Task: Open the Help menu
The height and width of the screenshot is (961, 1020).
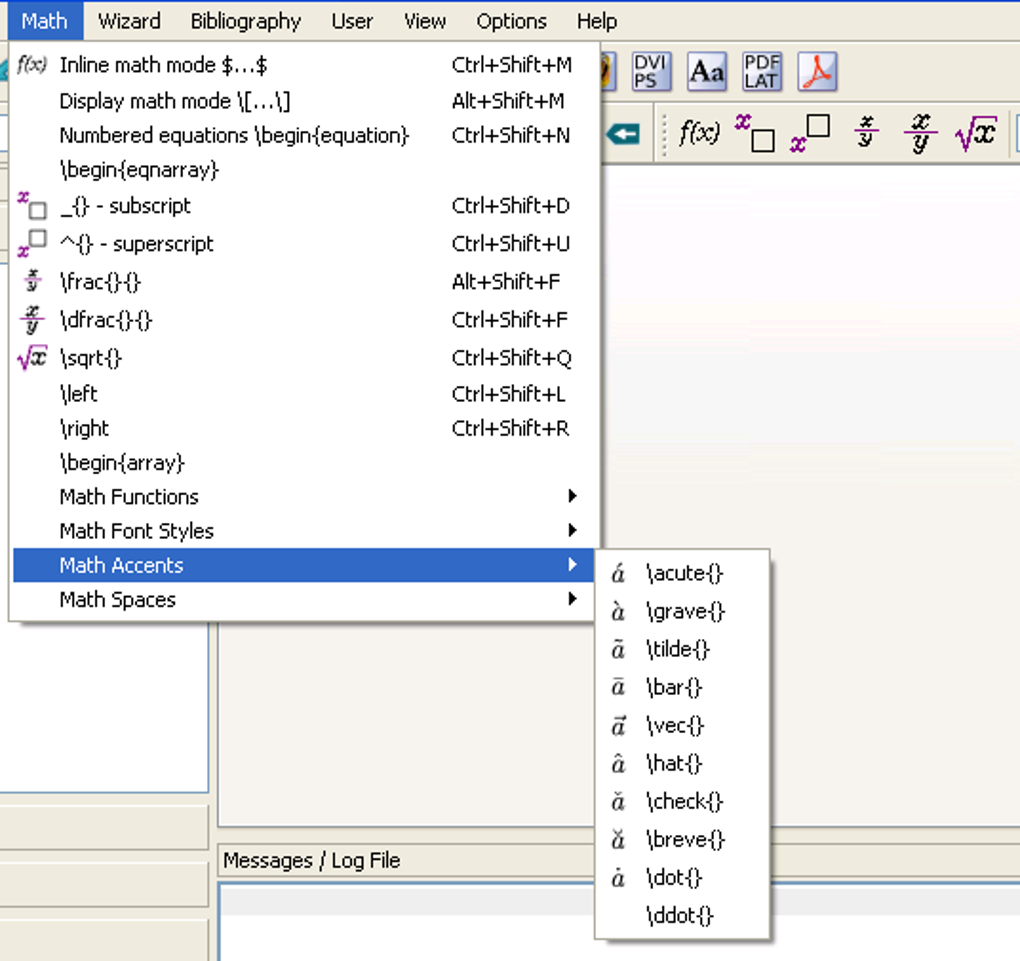Action: (597, 21)
